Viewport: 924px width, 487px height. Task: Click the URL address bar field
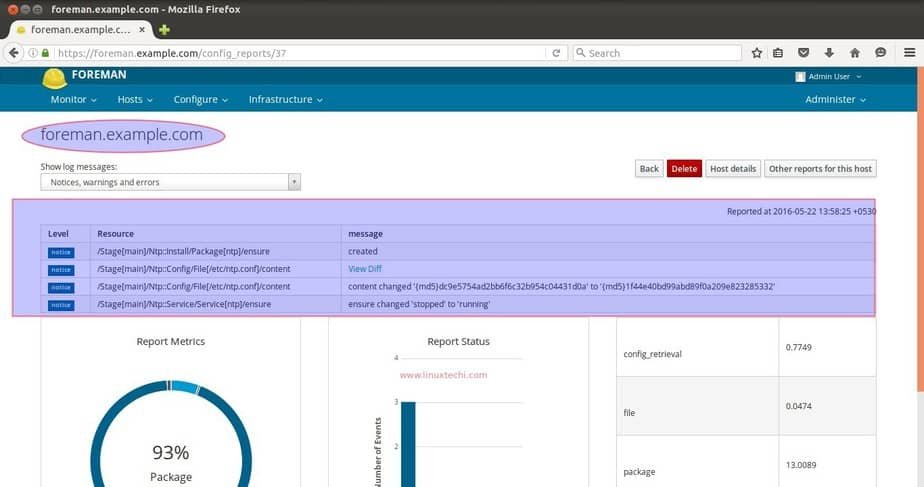301,53
